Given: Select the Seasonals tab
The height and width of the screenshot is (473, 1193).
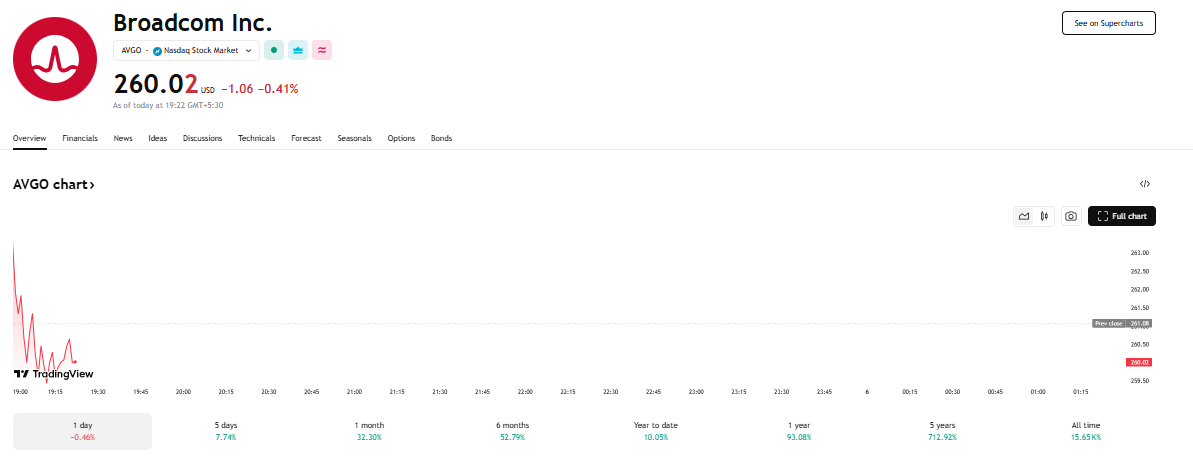Looking at the screenshot, I should point(355,138).
